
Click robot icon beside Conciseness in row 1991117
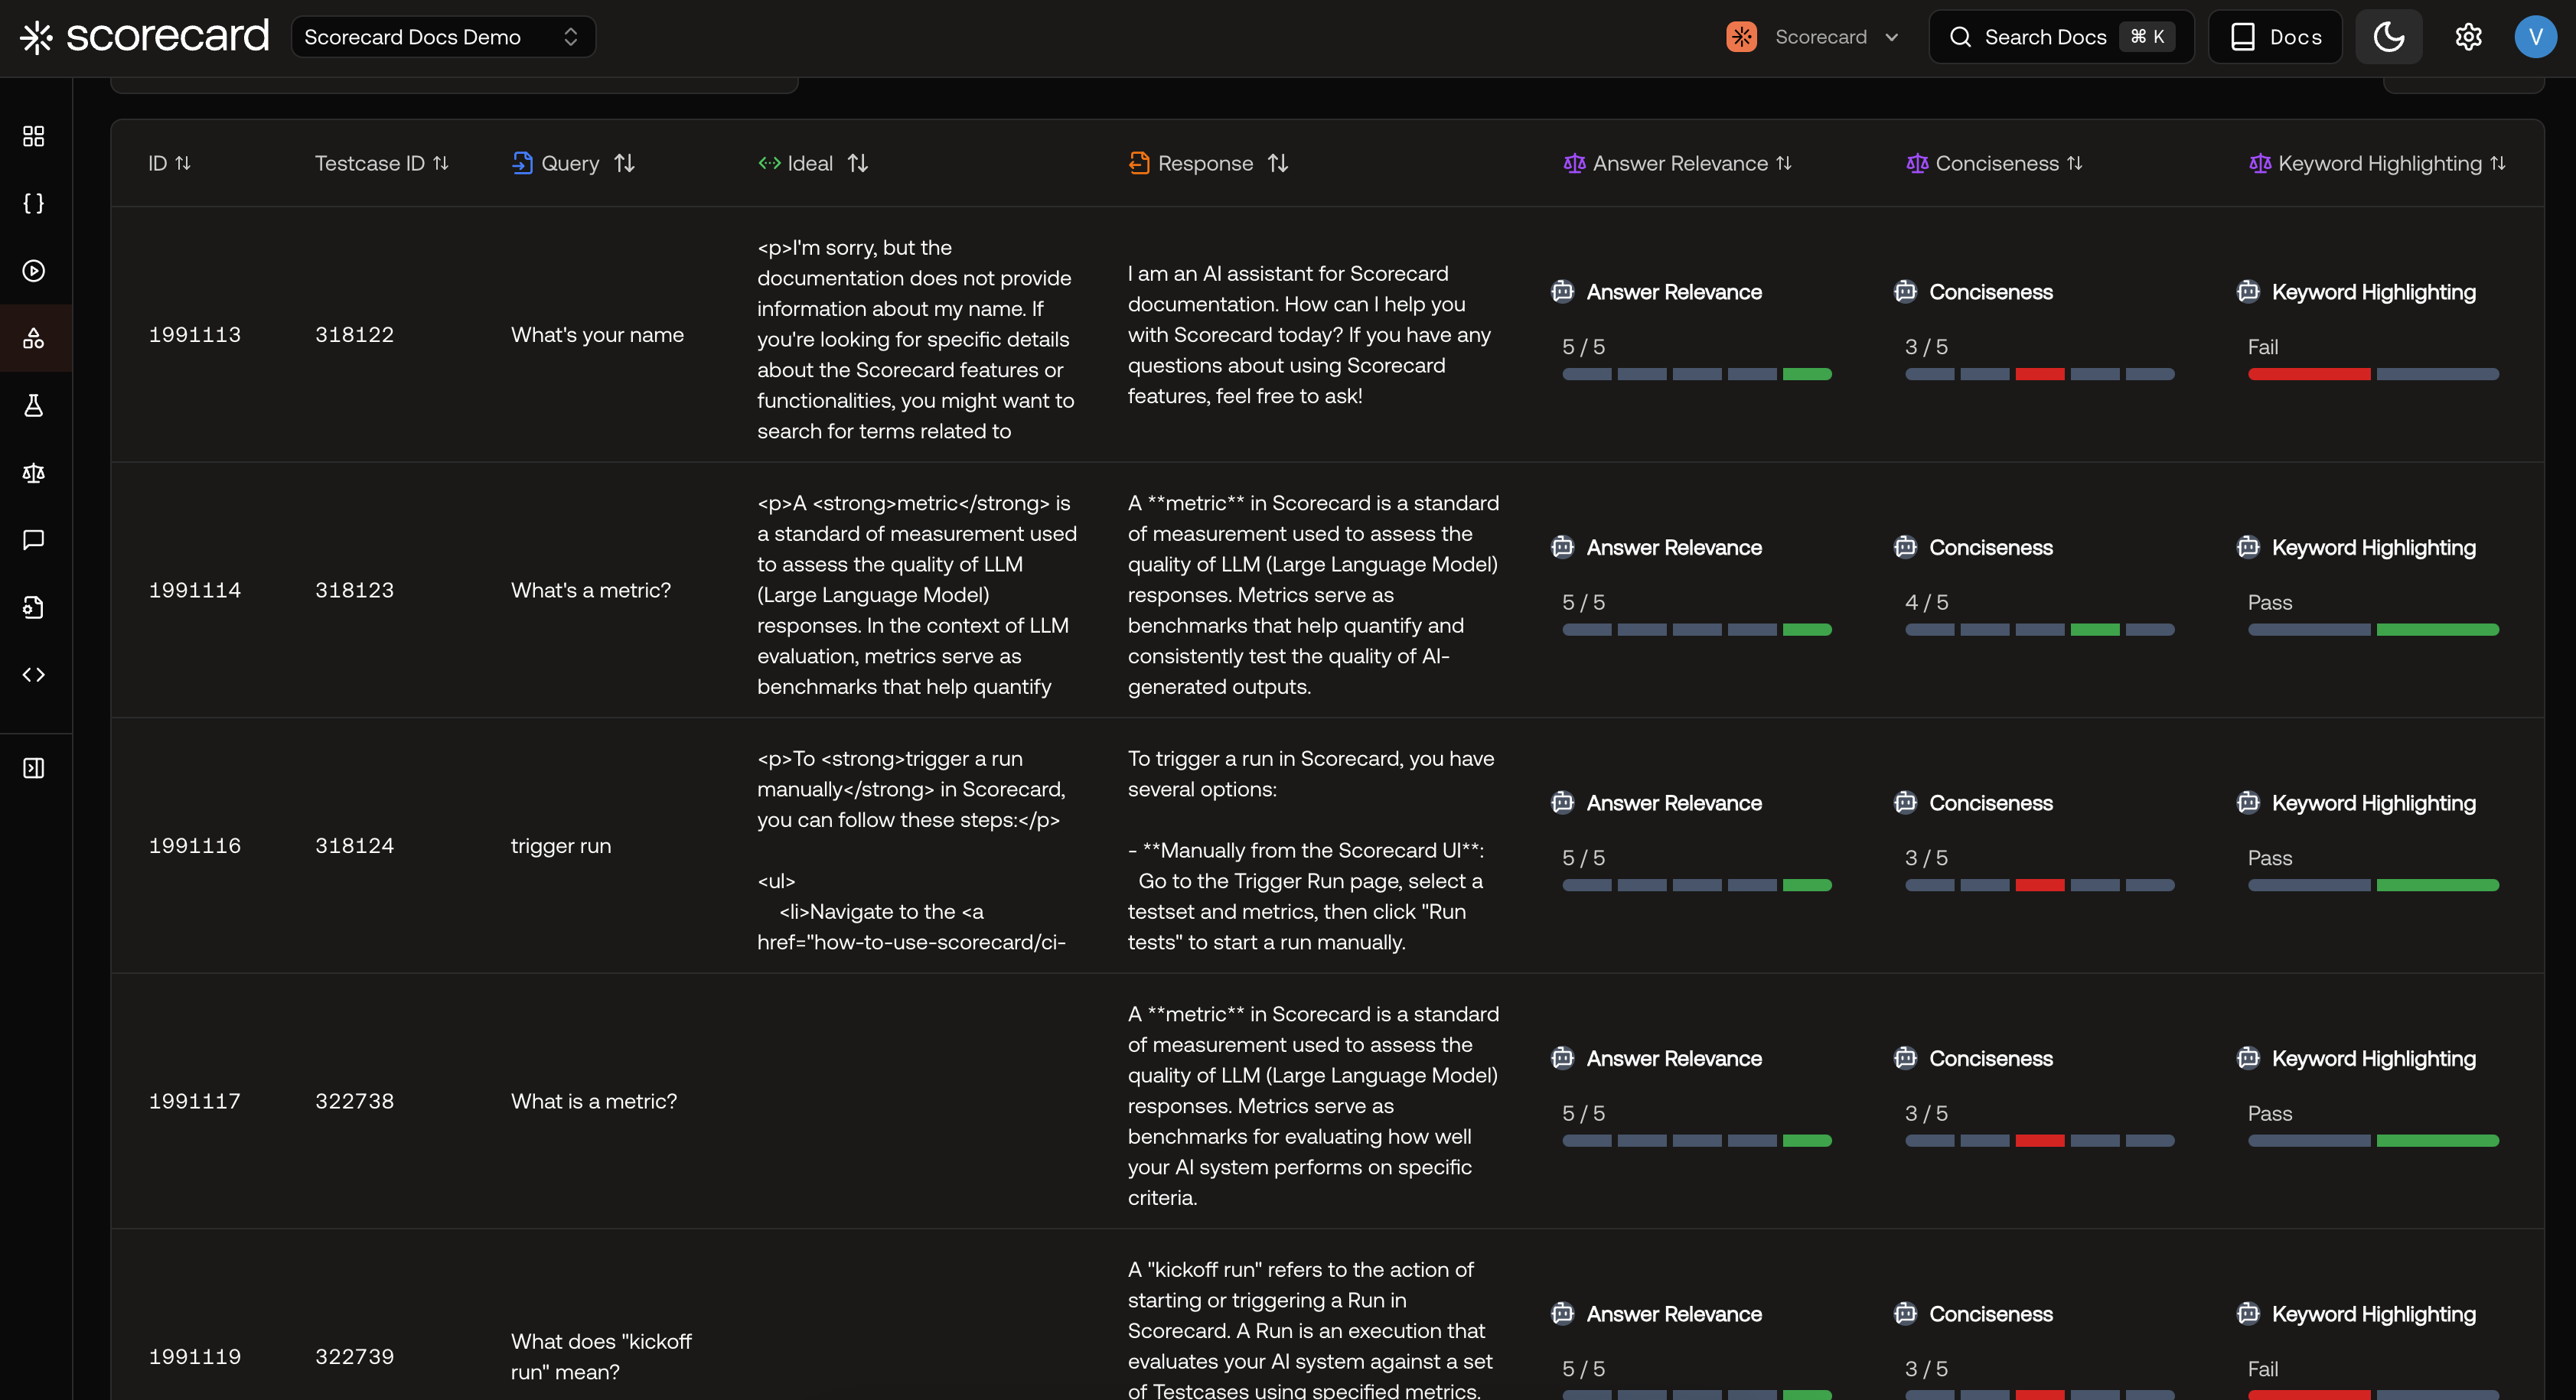point(1905,1058)
